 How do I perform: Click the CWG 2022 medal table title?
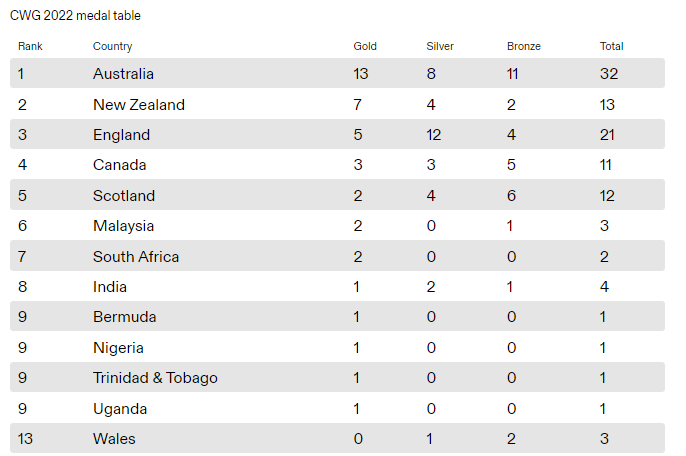click(x=75, y=15)
